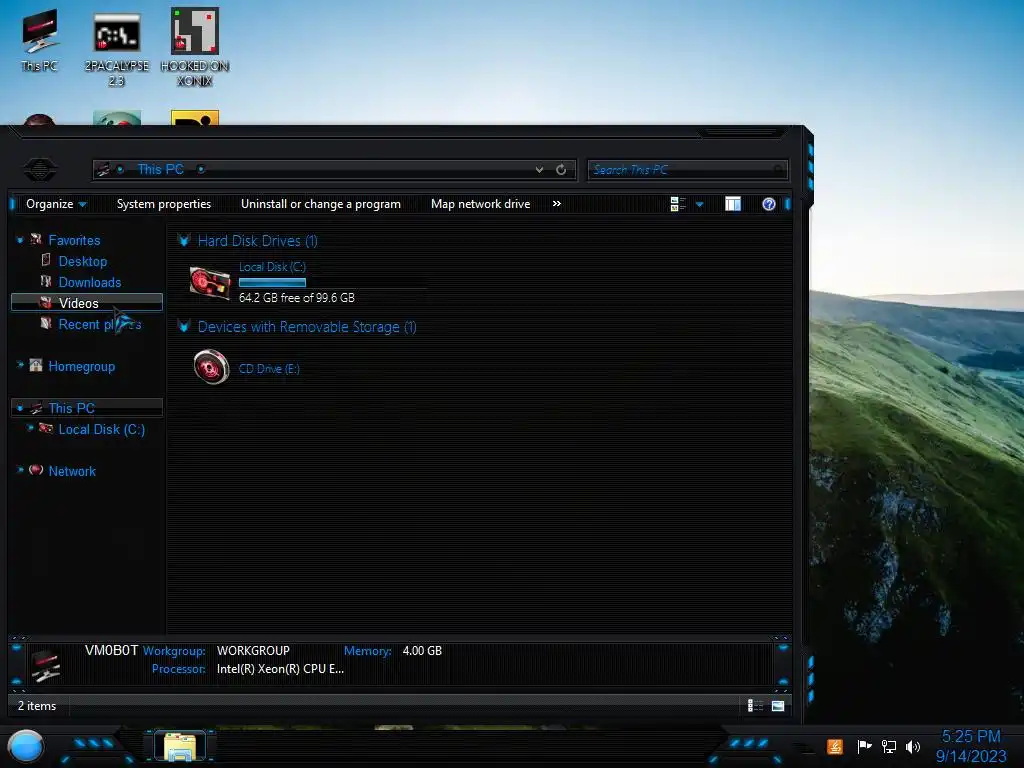Click the back navigation orb in Explorer
This screenshot has width=1024, height=768.
(x=40, y=169)
